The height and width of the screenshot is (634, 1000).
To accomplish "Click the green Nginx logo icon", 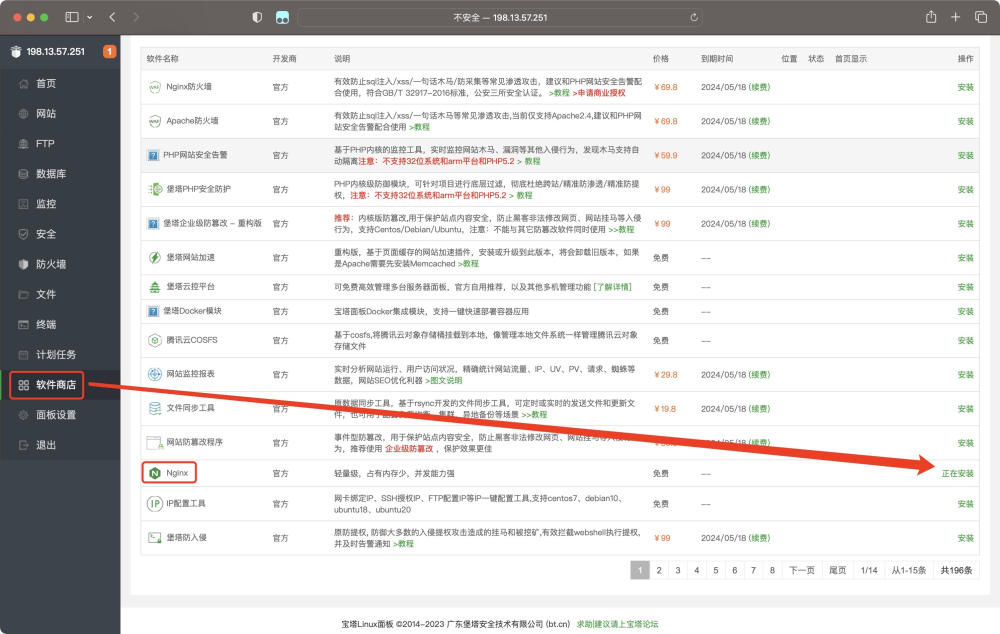I will 154,473.
